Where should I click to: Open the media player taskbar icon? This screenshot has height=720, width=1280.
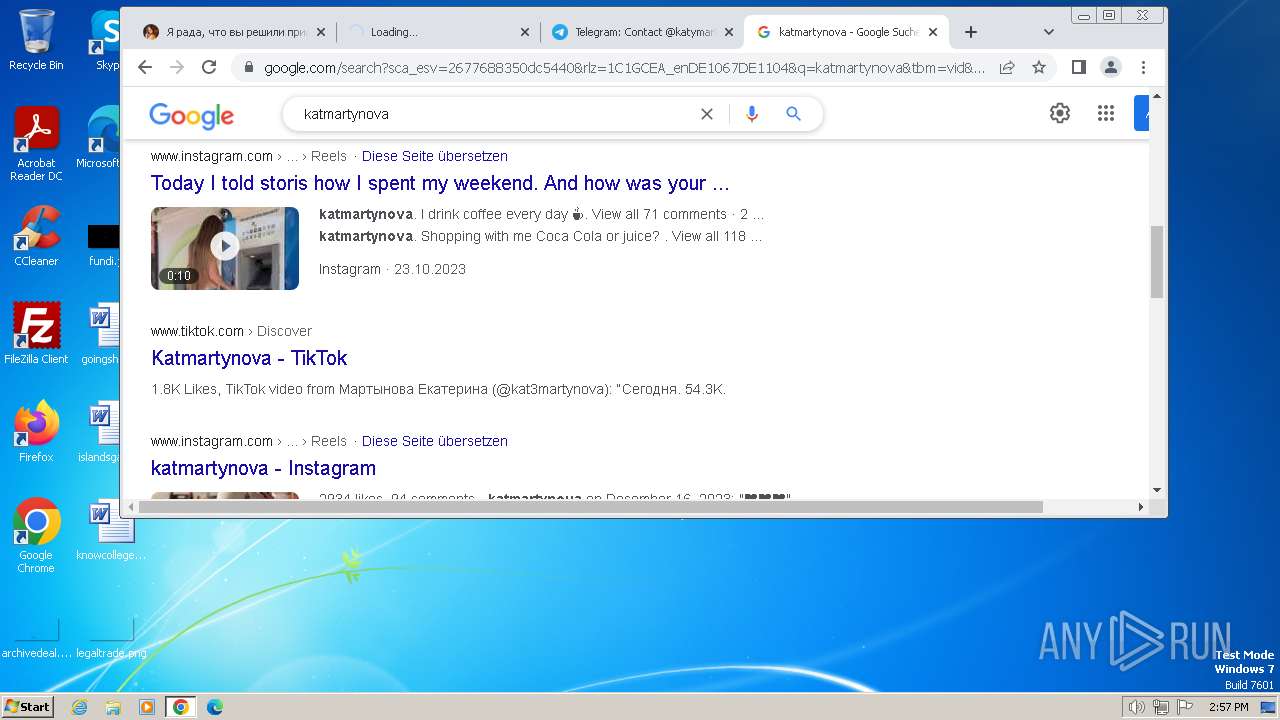[147, 707]
